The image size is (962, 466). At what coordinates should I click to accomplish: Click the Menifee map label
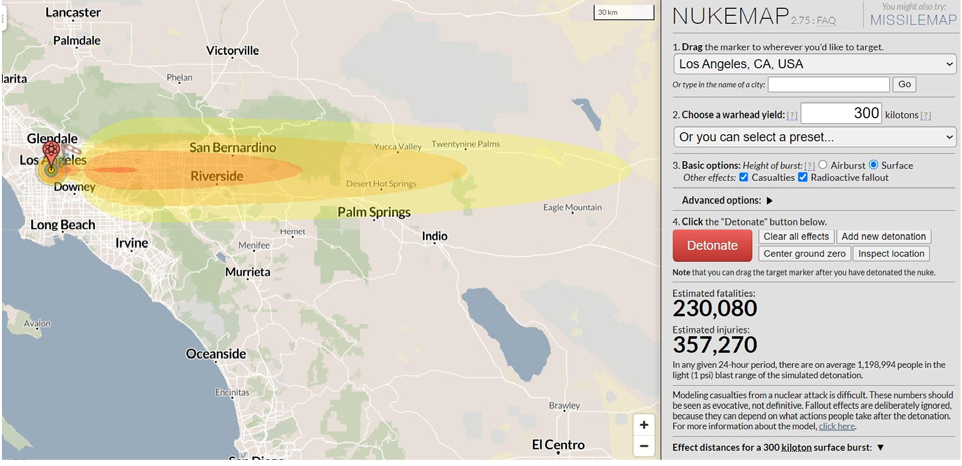click(x=254, y=245)
